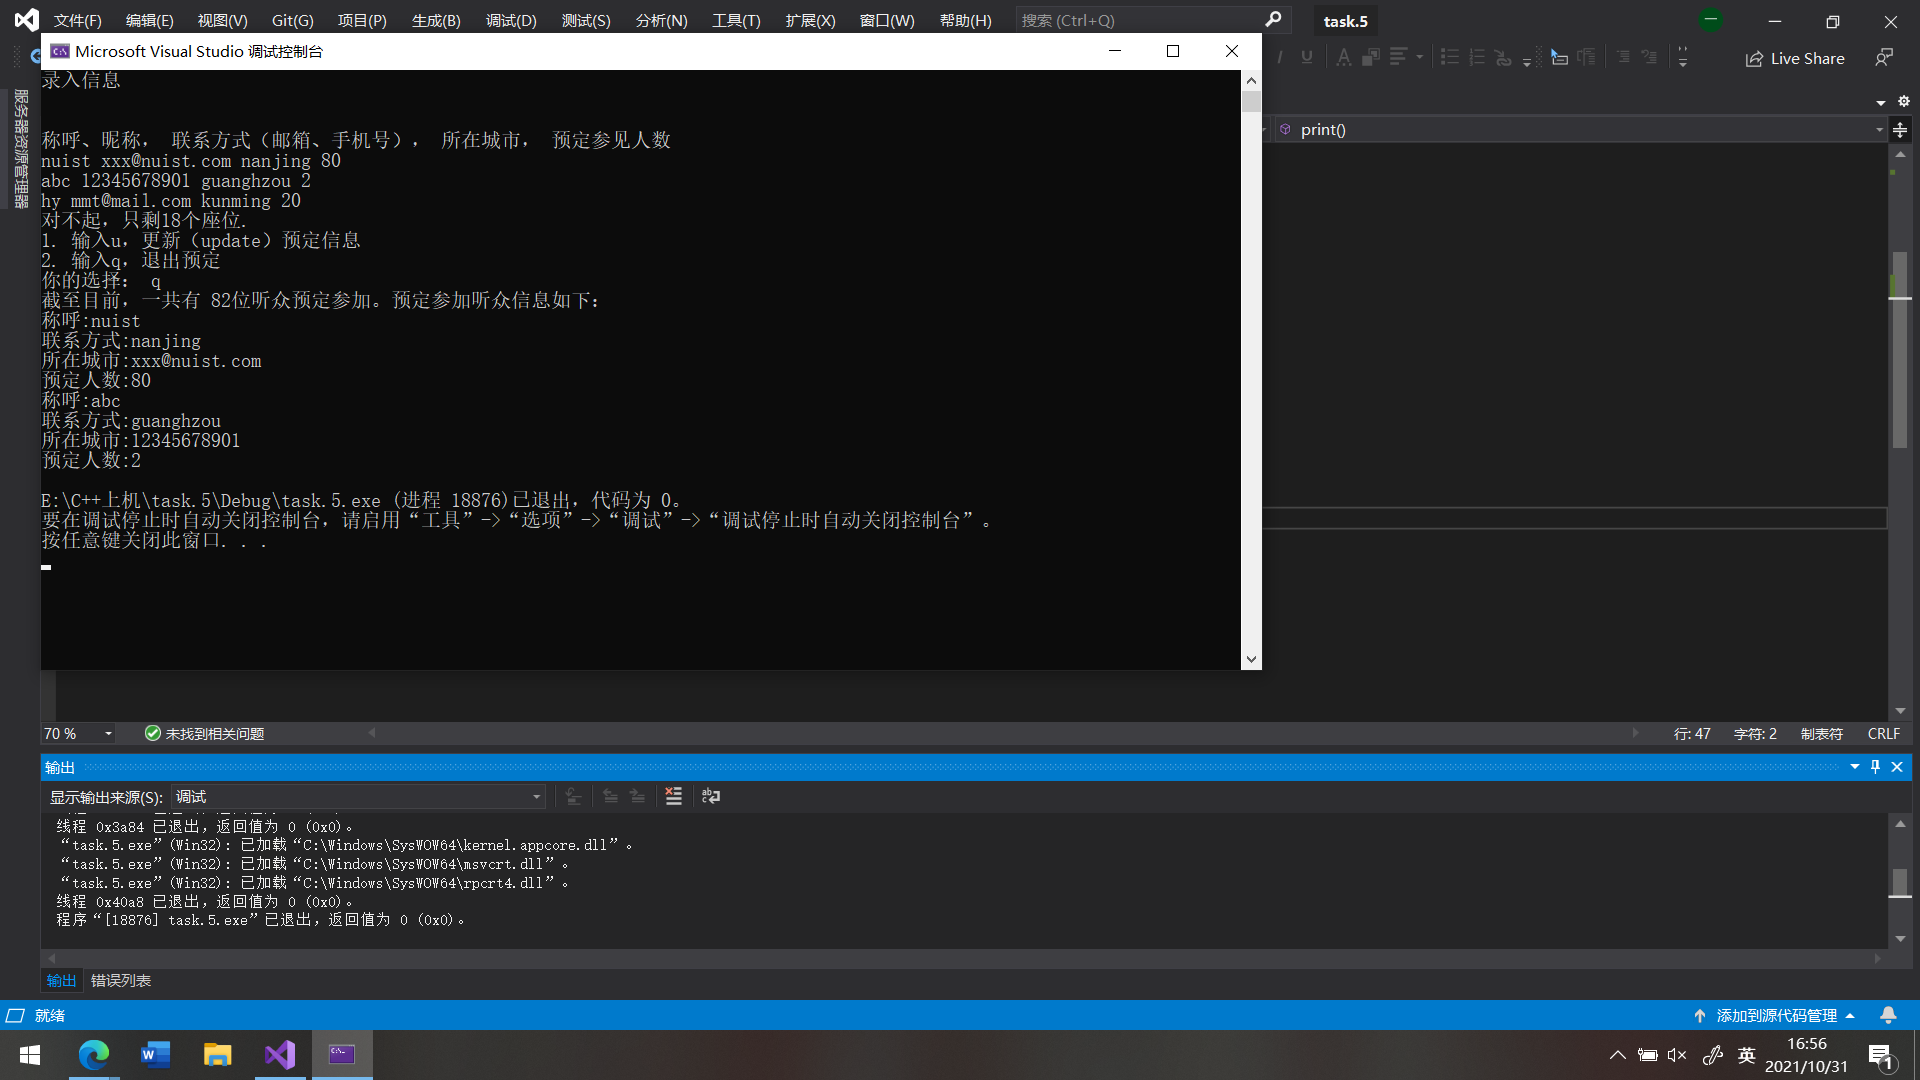
Task: Open the 工具(T) menu
Action: coord(736,20)
